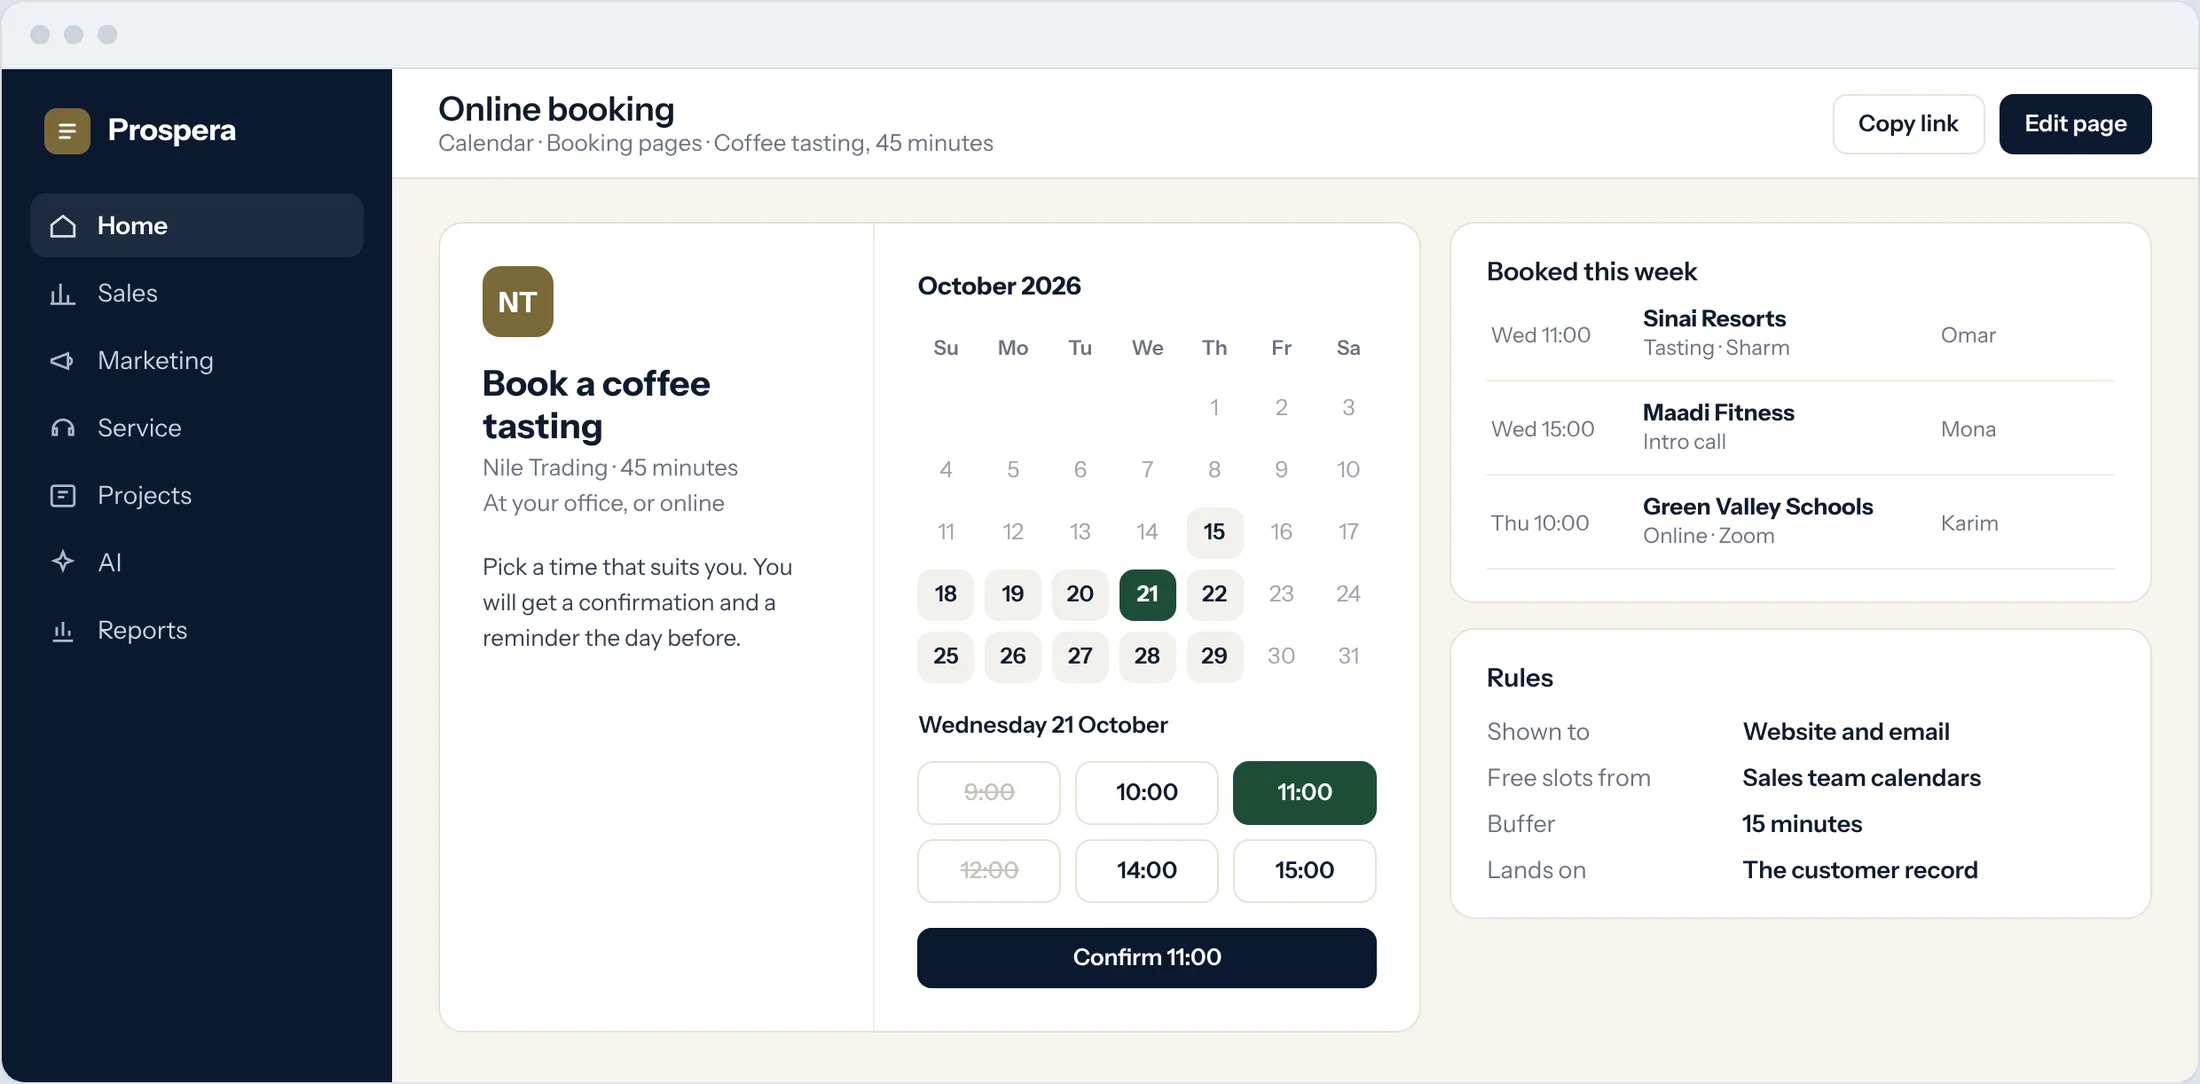Screen dimensions: 2200x1084
Task: Click the Home house icon
Action: pos(63,226)
